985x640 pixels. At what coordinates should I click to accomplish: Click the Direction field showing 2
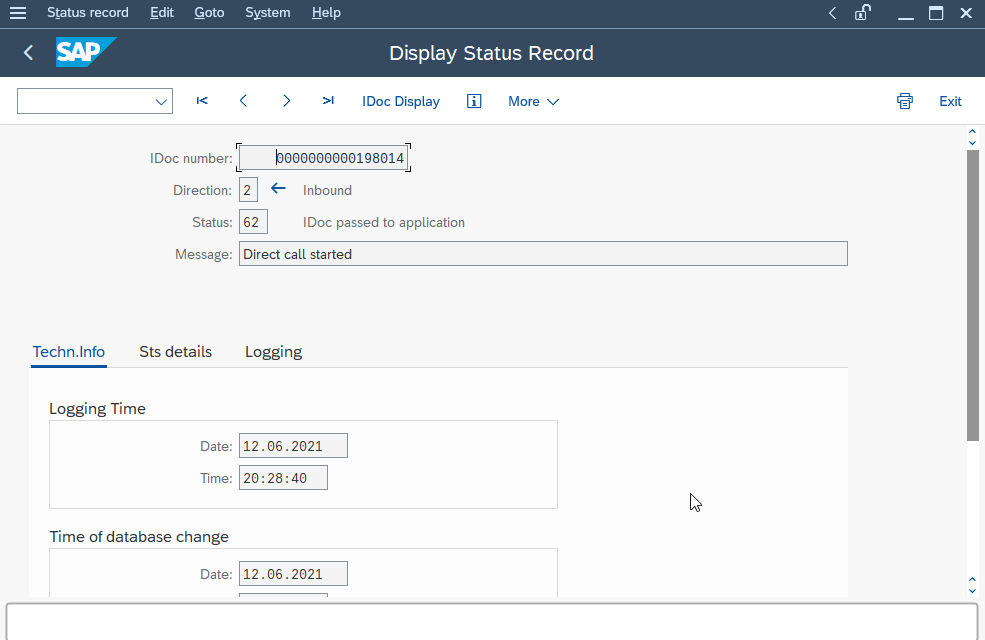(x=248, y=190)
